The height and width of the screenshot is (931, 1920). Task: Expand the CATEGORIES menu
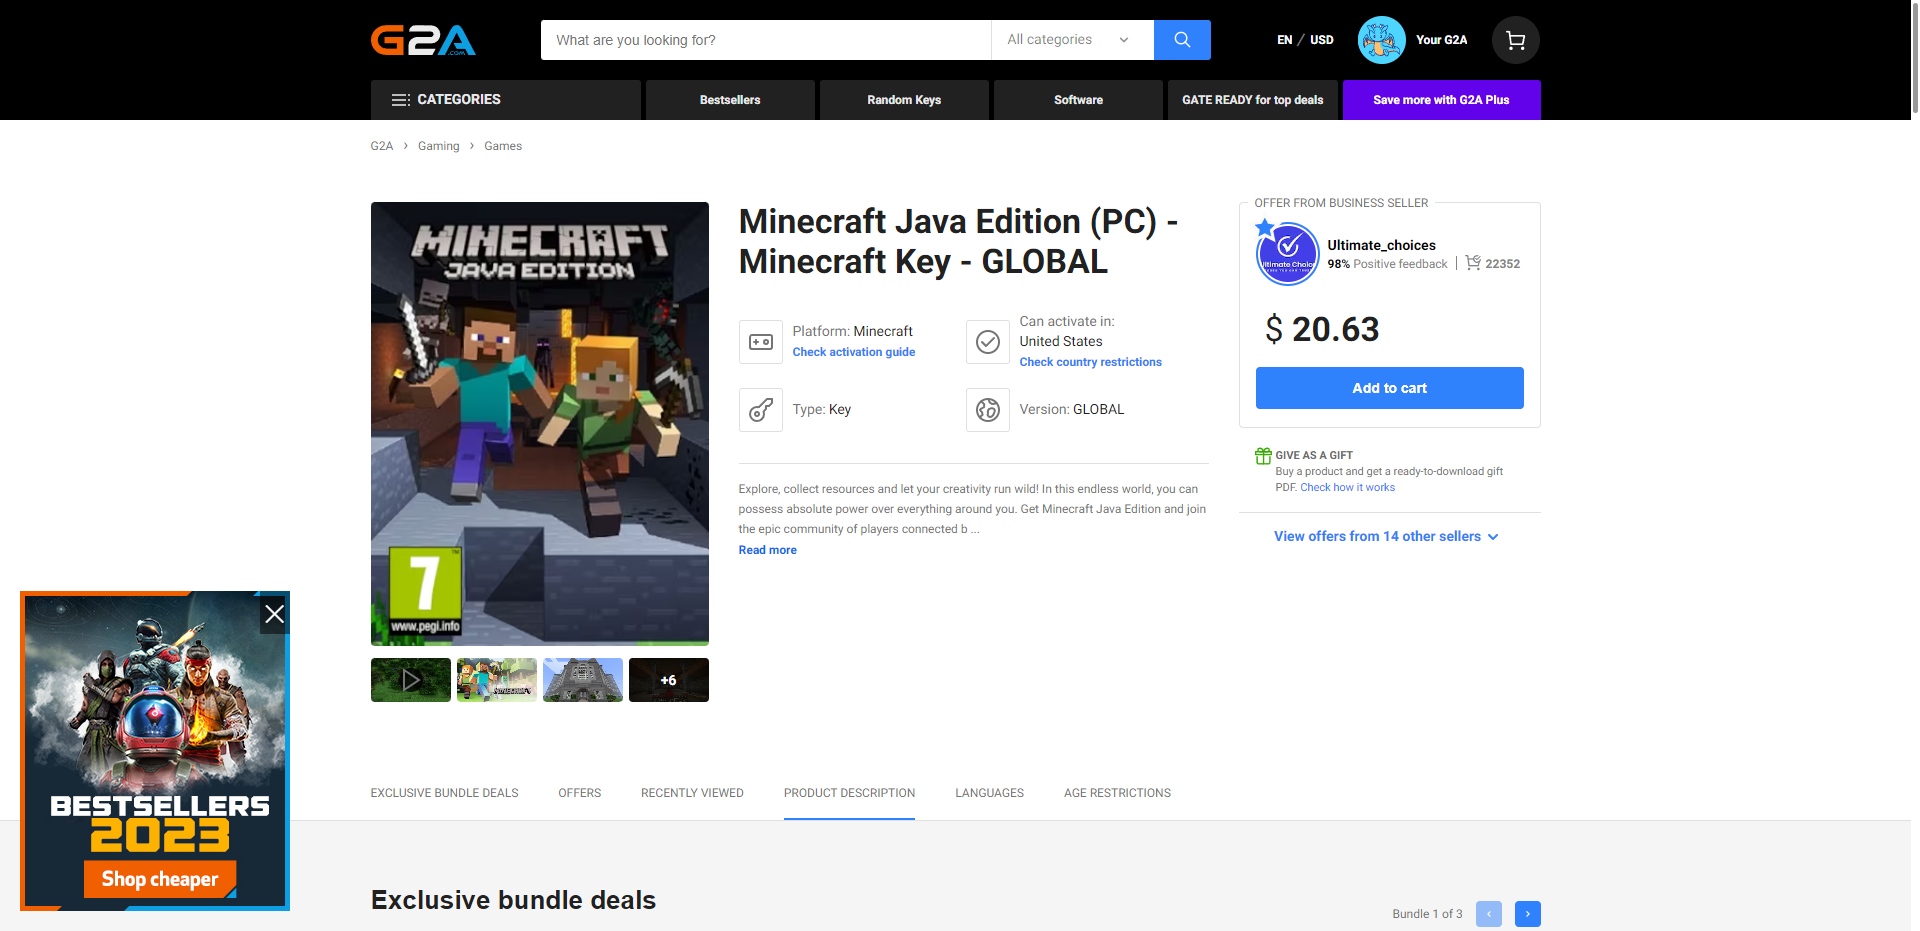click(506, 100)
